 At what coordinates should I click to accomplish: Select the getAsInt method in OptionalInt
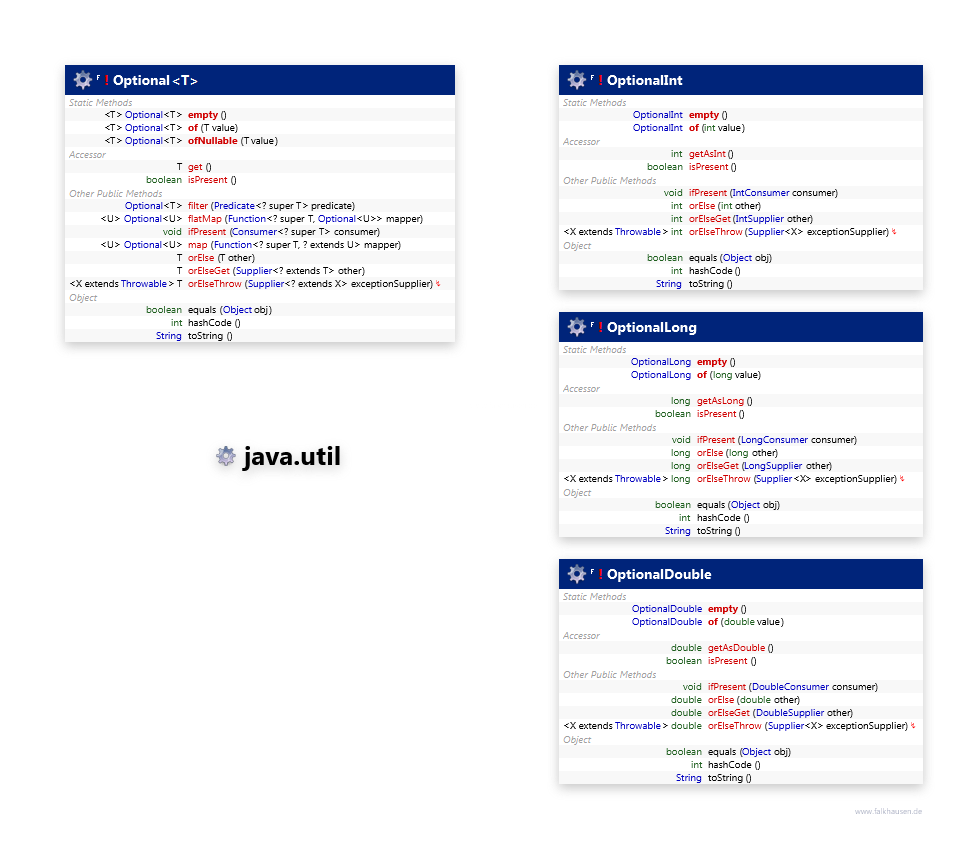tap(707, 154)
